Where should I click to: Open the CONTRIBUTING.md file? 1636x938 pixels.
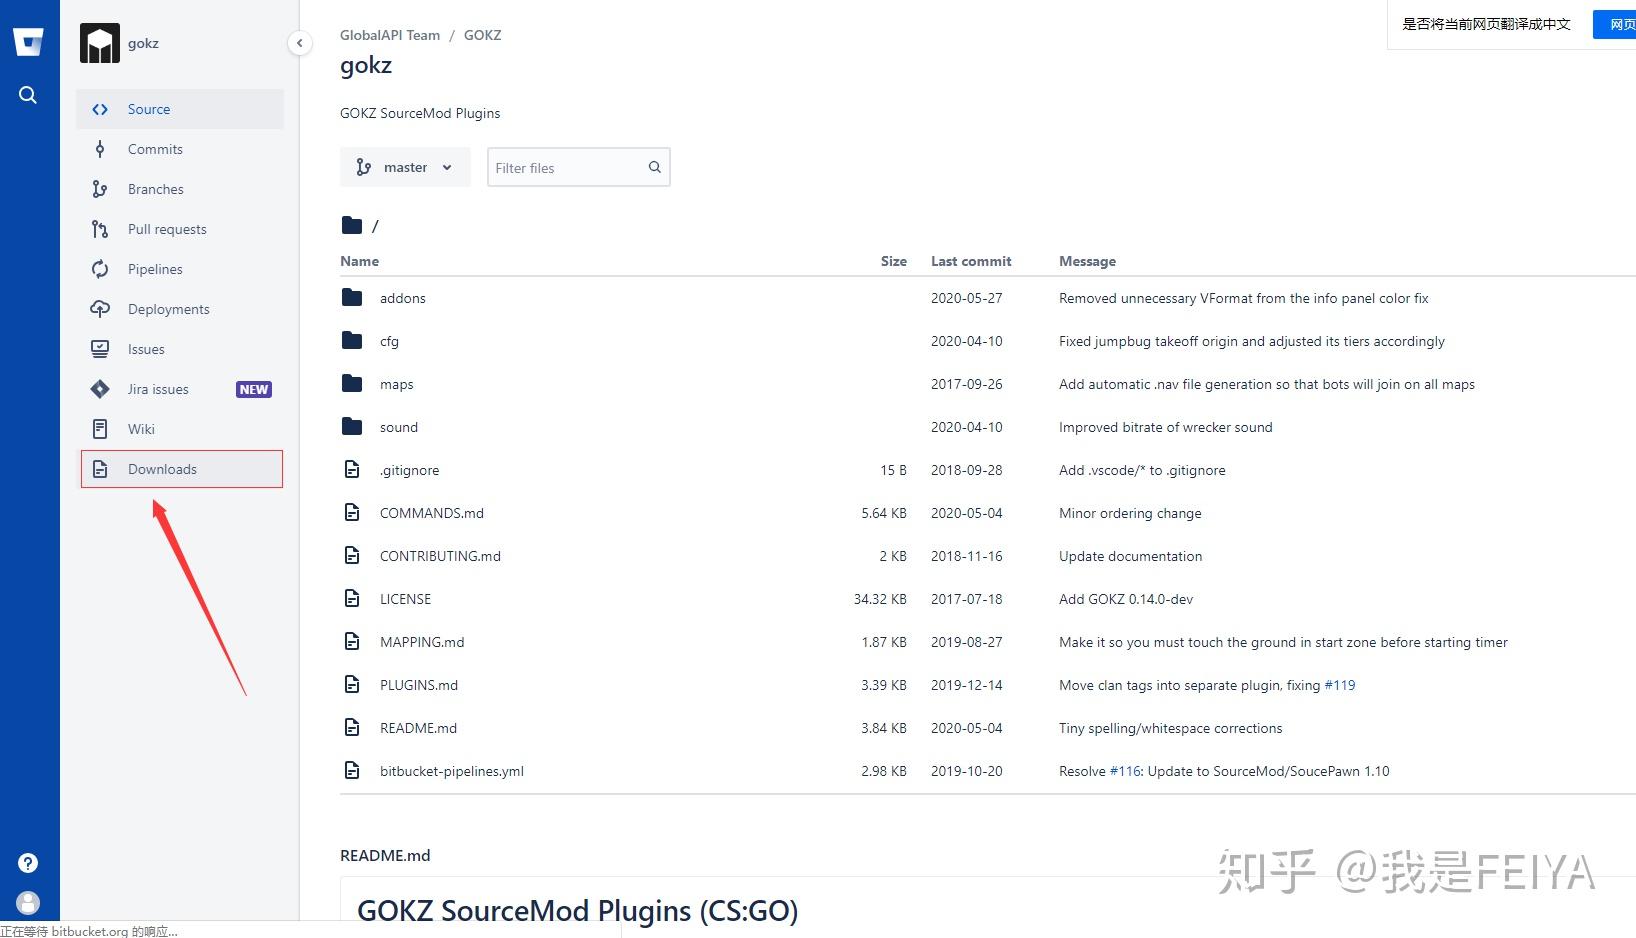(x=440, y=556)
